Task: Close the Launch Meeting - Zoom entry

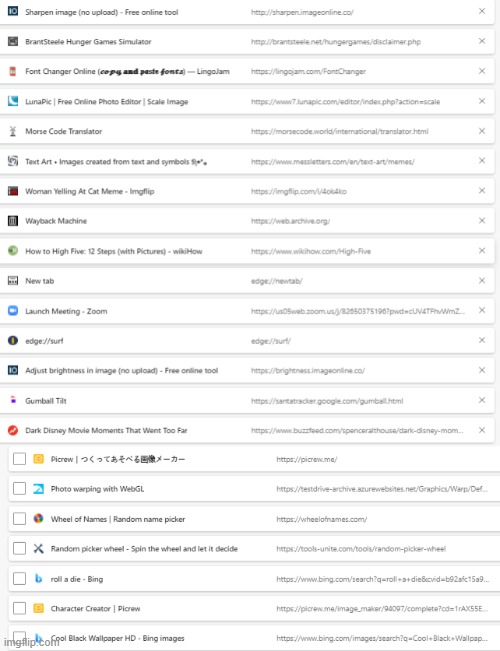Action: click(482, 310)
